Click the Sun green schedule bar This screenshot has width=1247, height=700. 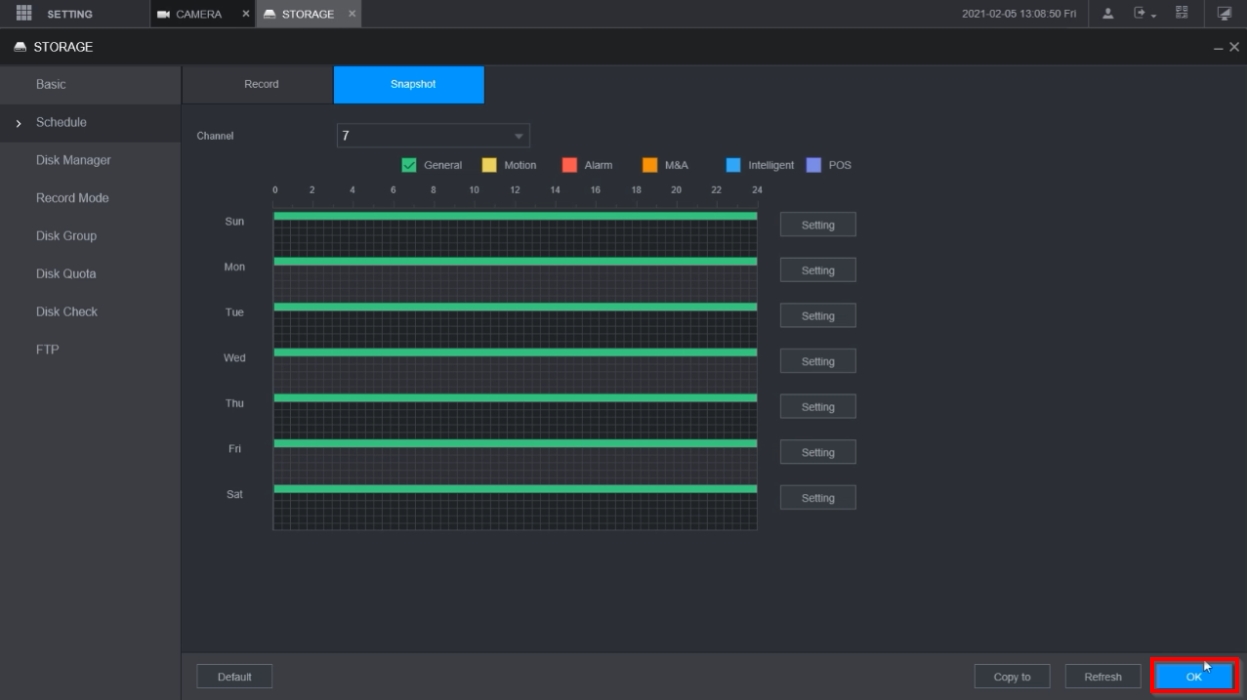click(x=515, y=215)
